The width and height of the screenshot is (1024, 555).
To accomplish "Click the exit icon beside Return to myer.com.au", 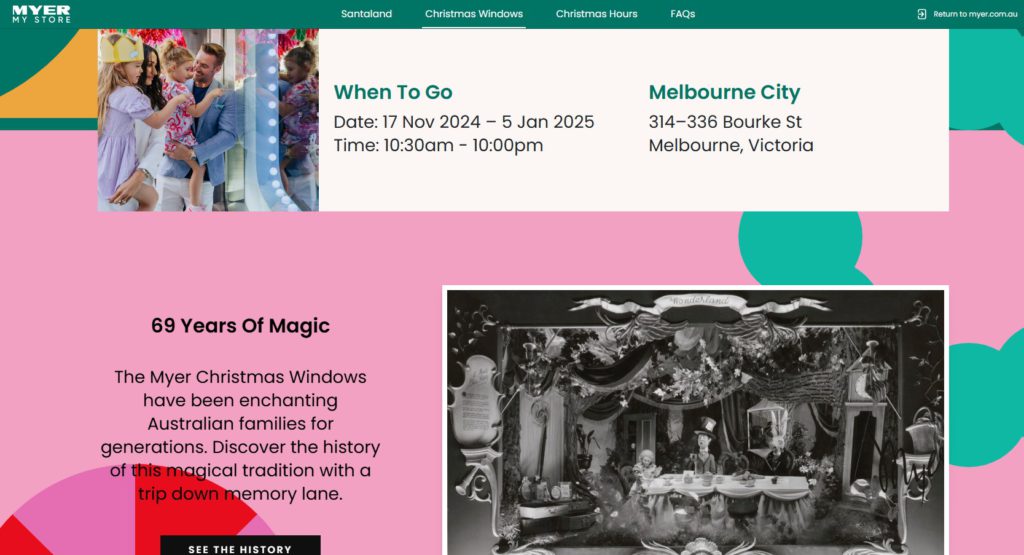I will 922,14.
